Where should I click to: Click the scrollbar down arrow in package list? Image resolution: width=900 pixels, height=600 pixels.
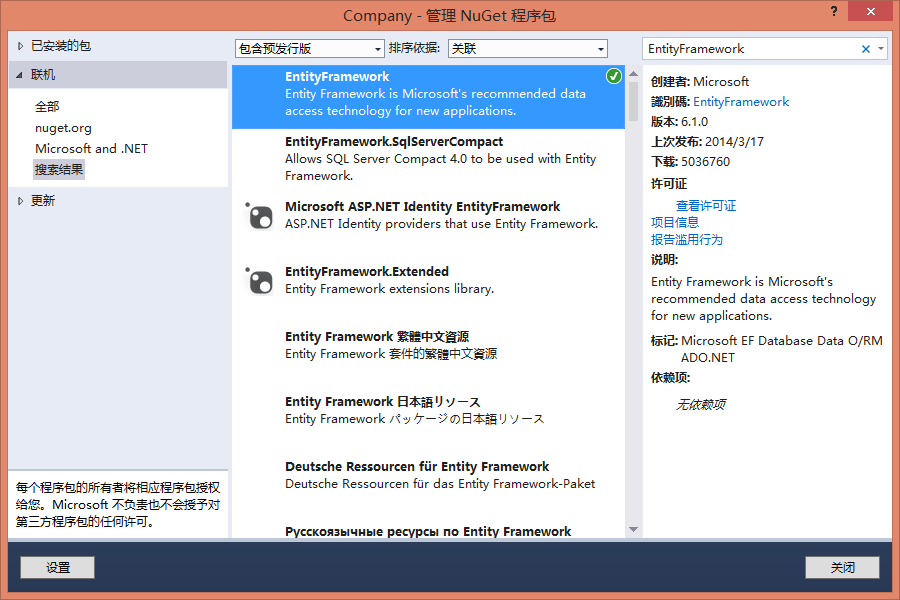[634, 529]
